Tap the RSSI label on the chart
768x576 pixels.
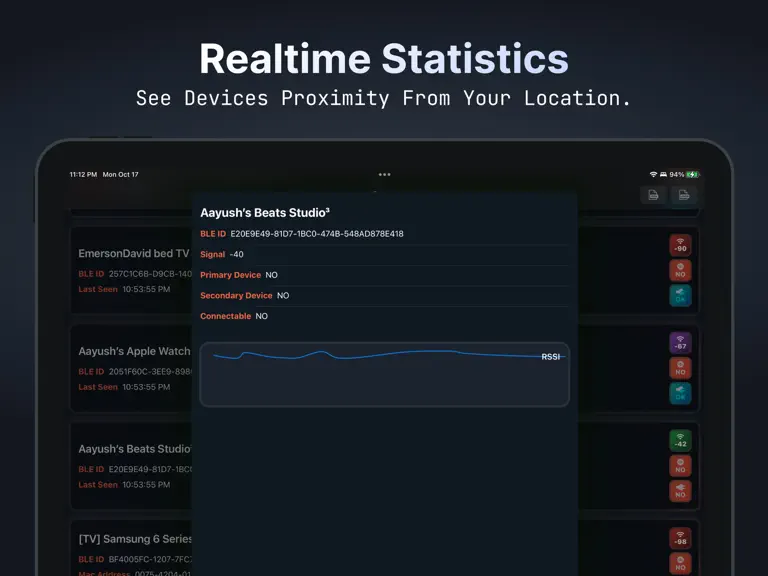551,357
